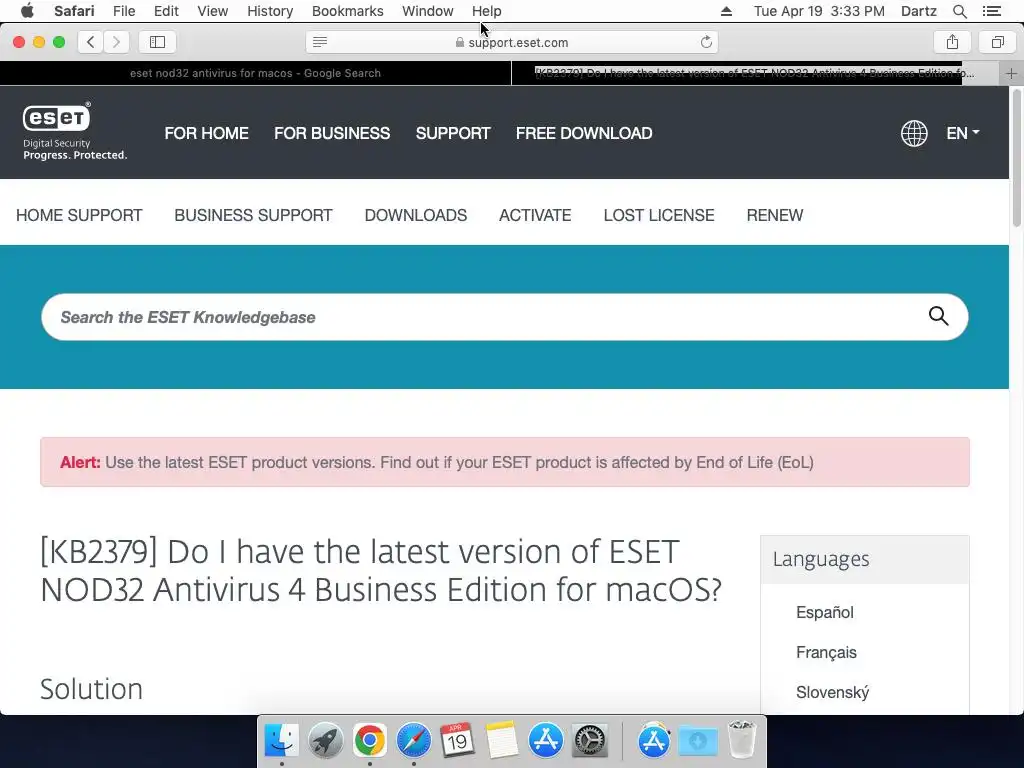The width and height of the screenshot is (1024, 768).
Task: Click the KB2379 article heading
Action: point(381,571)
